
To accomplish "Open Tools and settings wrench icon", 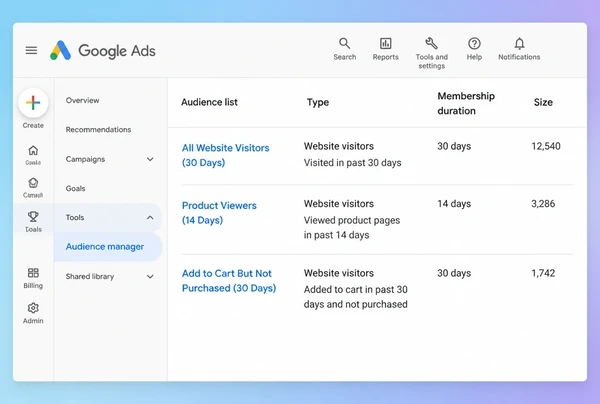I will (431, 44).
